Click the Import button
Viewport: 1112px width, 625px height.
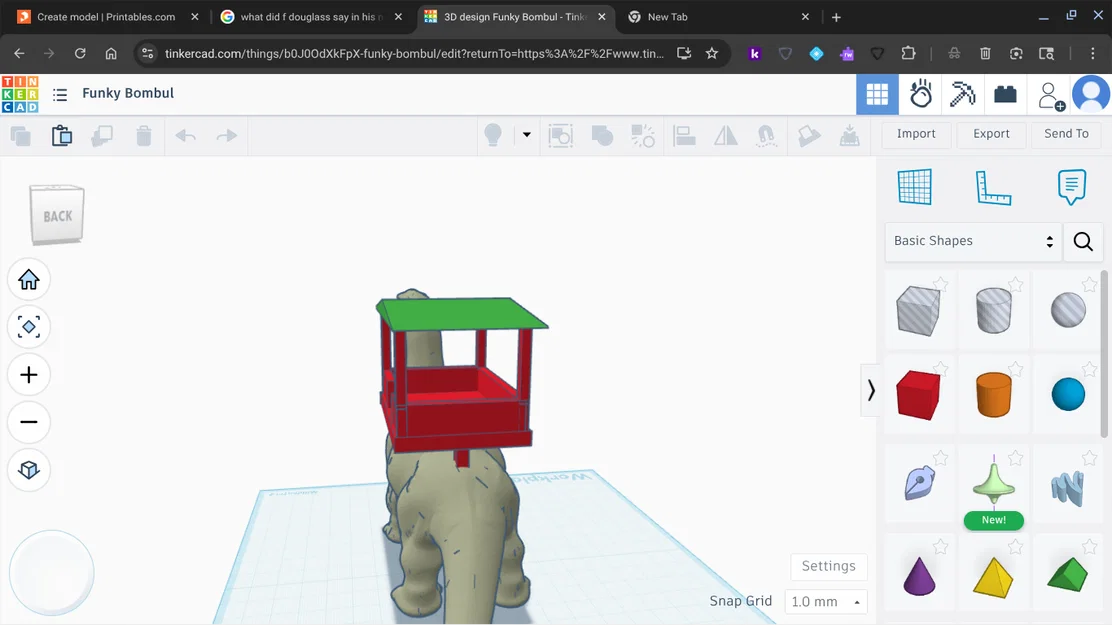point(915,133)
